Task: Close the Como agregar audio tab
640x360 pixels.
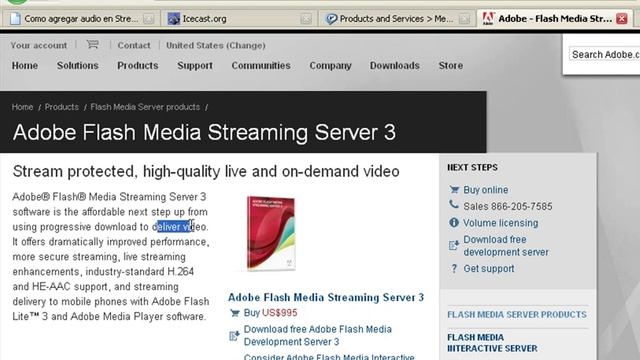Action: coord(149,18)
